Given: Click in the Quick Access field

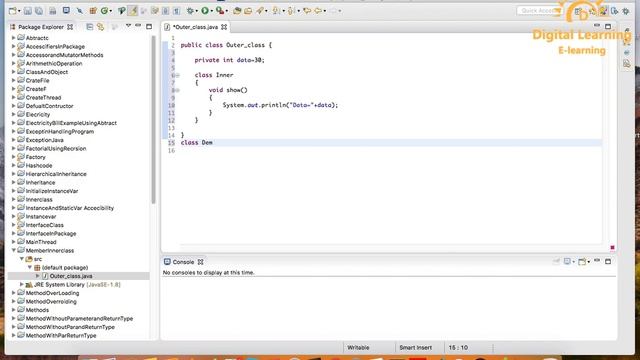Looking at the screenshot, I should [x=540, y=11].
